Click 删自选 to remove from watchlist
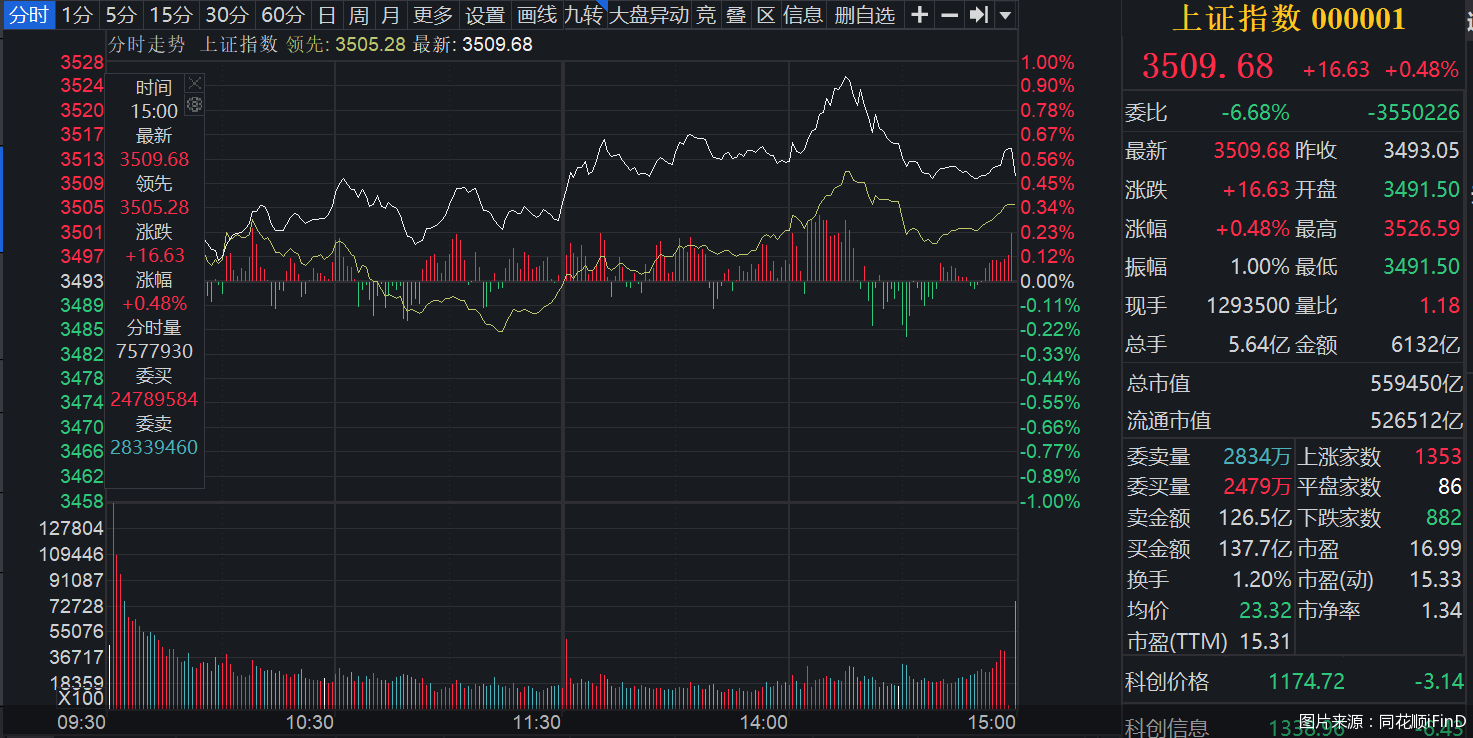1473x738 pixels. click(865, 15)
